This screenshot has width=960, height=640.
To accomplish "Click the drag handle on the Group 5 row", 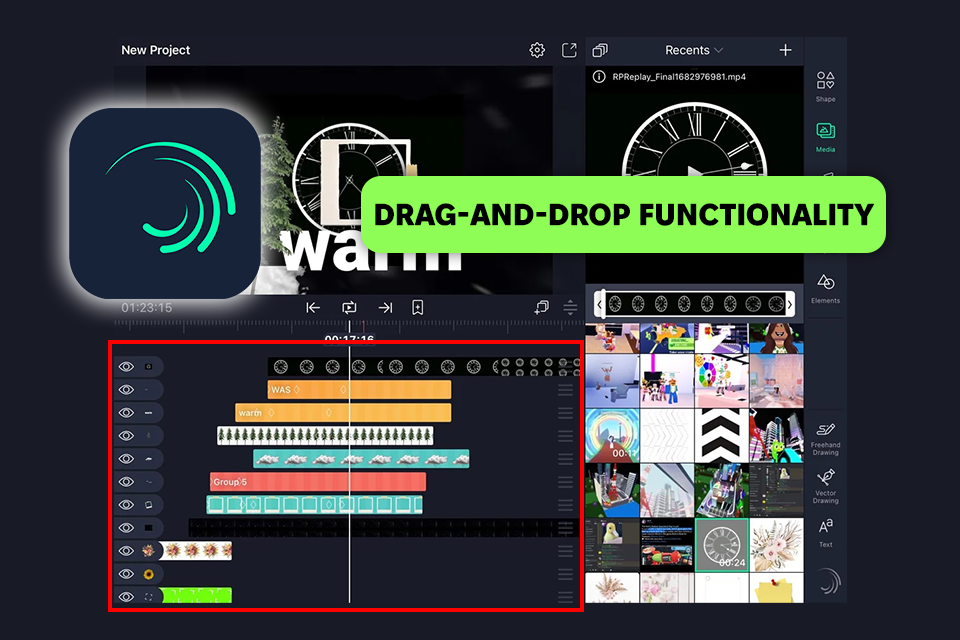I will click(565, 482).
